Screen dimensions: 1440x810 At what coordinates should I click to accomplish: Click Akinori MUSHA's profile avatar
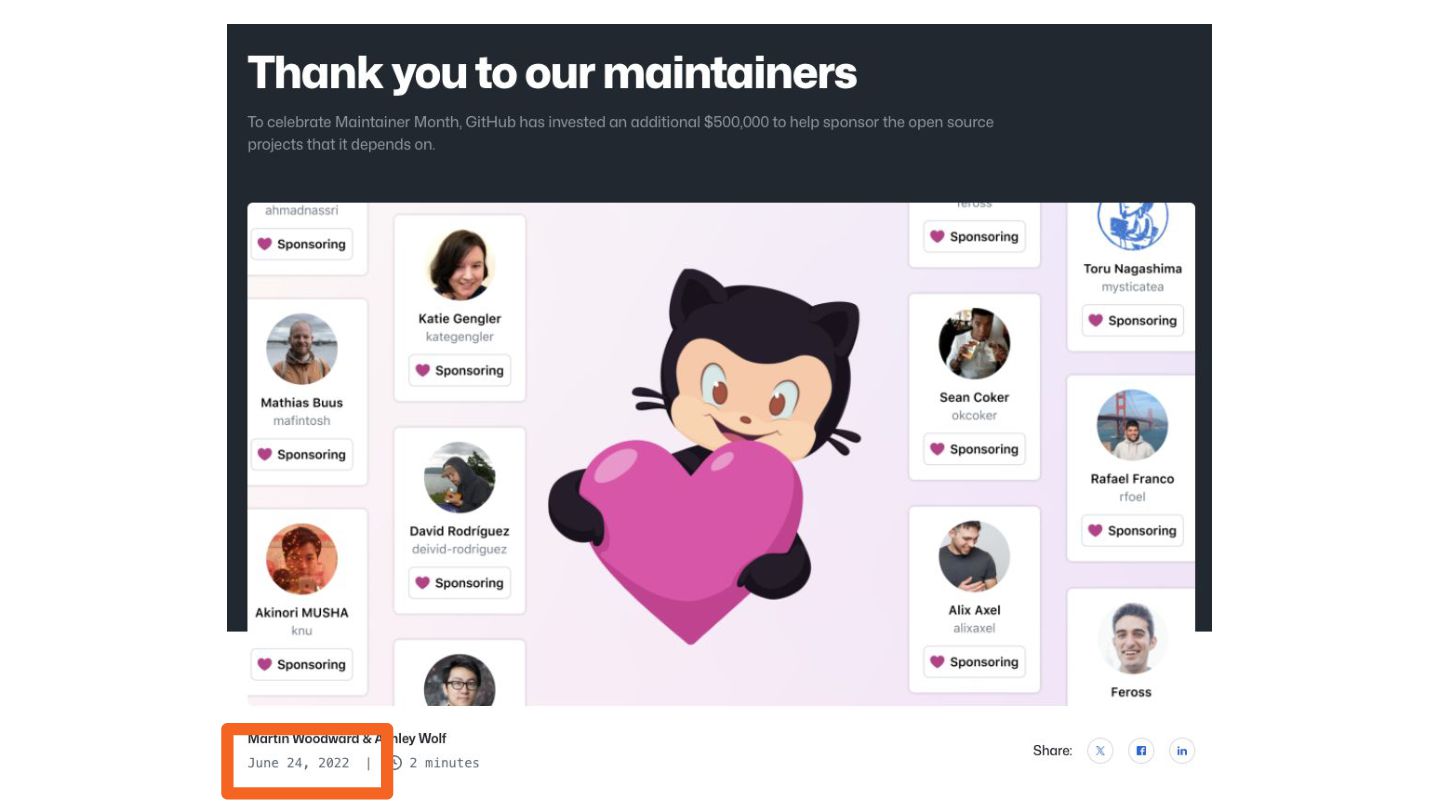click(302, 559)
